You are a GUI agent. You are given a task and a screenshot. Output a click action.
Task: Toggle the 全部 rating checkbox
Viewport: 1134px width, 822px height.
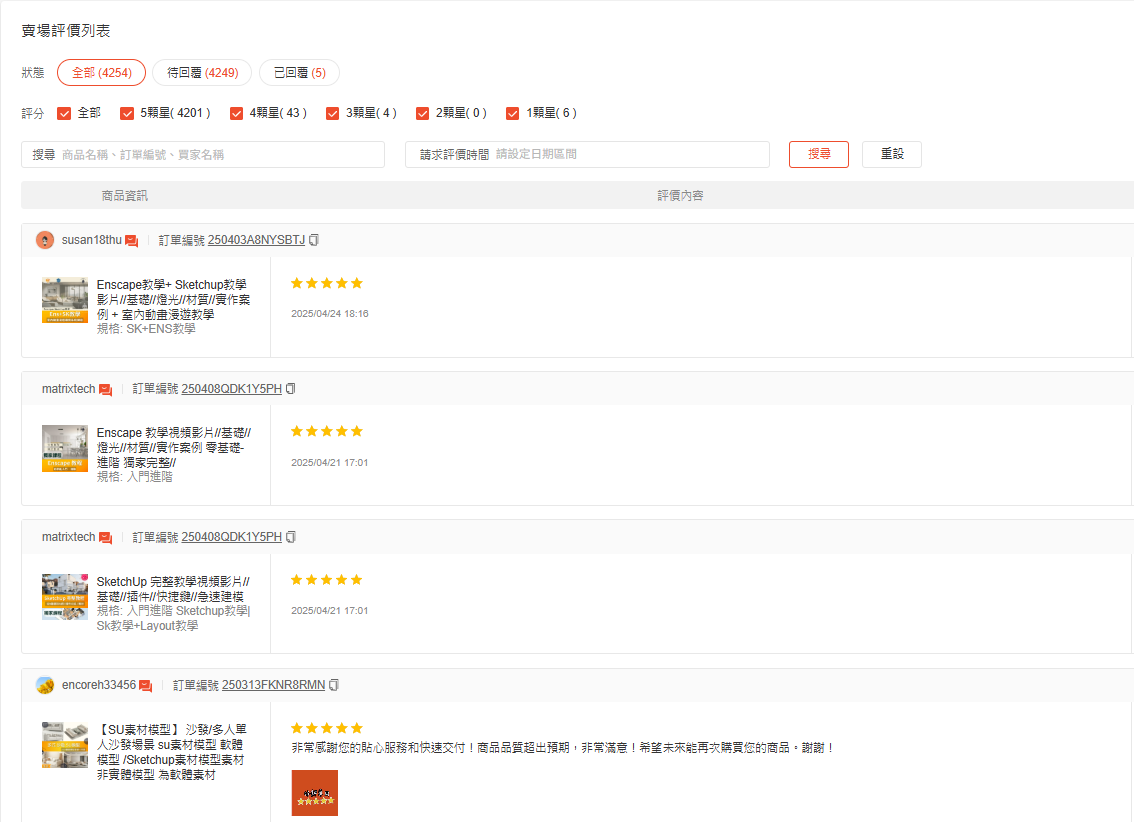pos(65,113)
